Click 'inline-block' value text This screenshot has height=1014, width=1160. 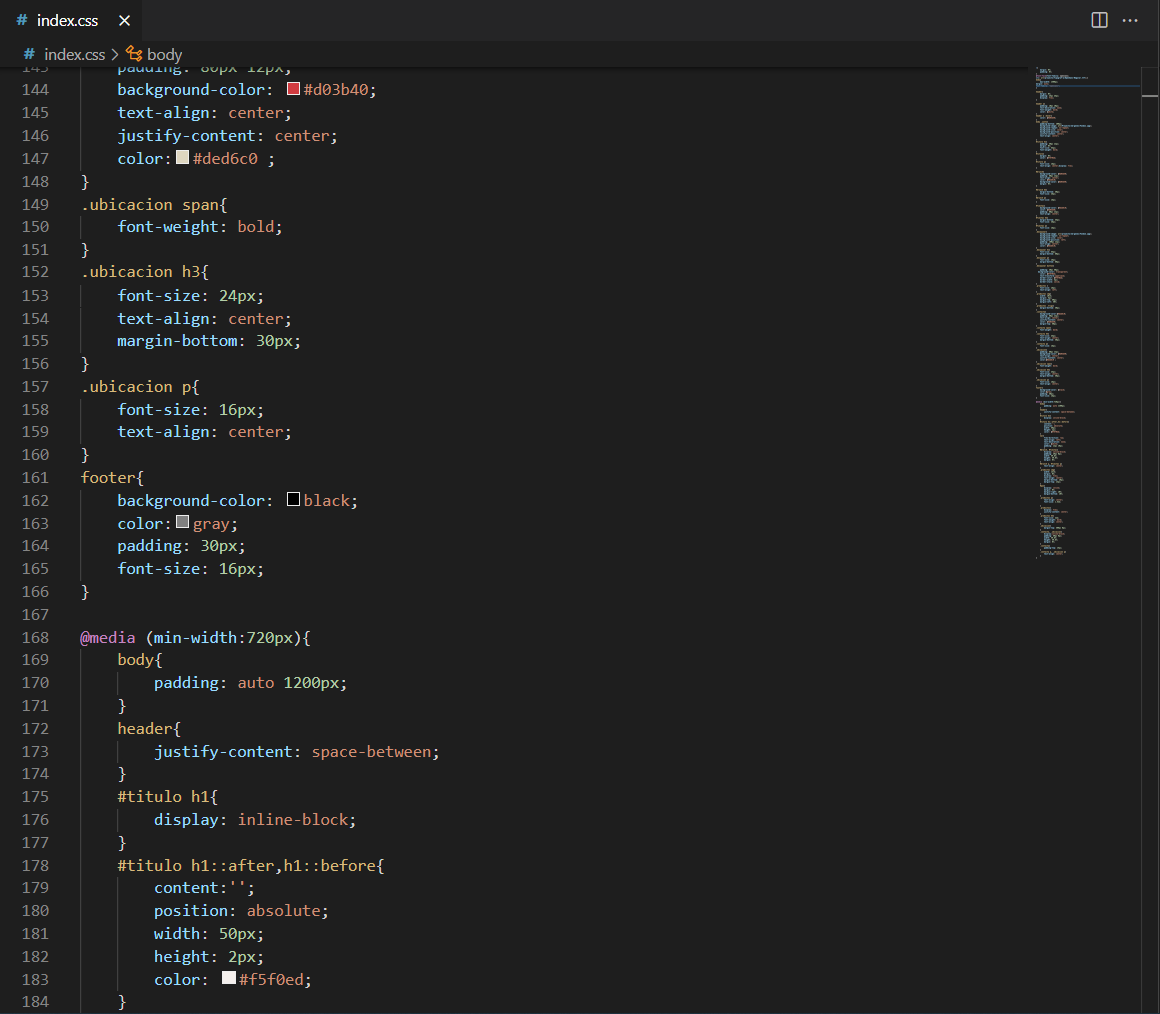coord(293,819)
